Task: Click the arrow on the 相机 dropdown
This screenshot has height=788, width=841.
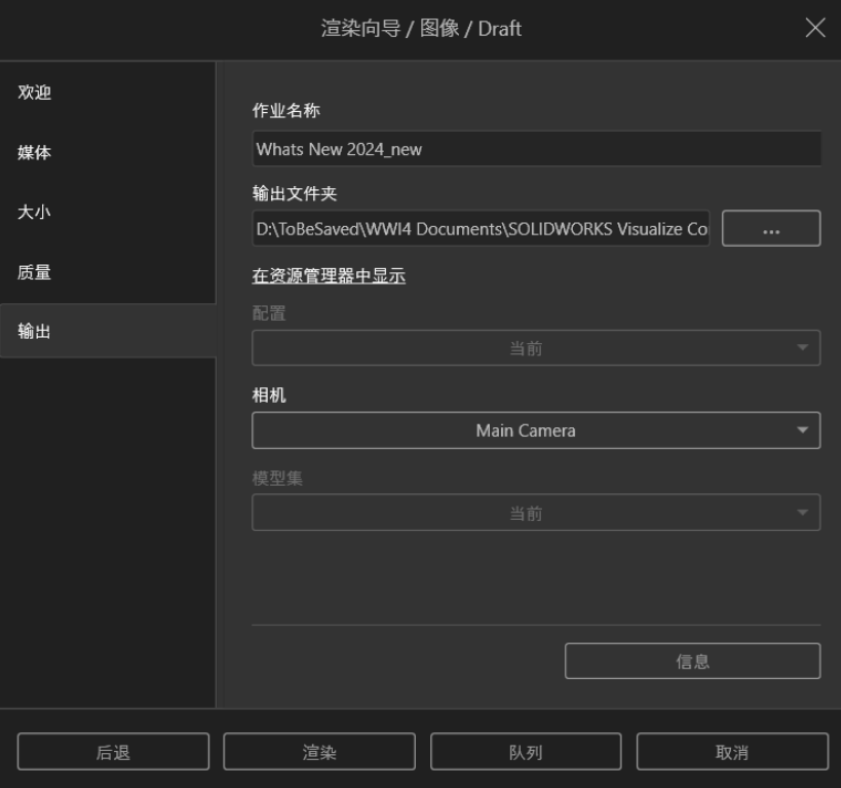Action: point(802,431)
